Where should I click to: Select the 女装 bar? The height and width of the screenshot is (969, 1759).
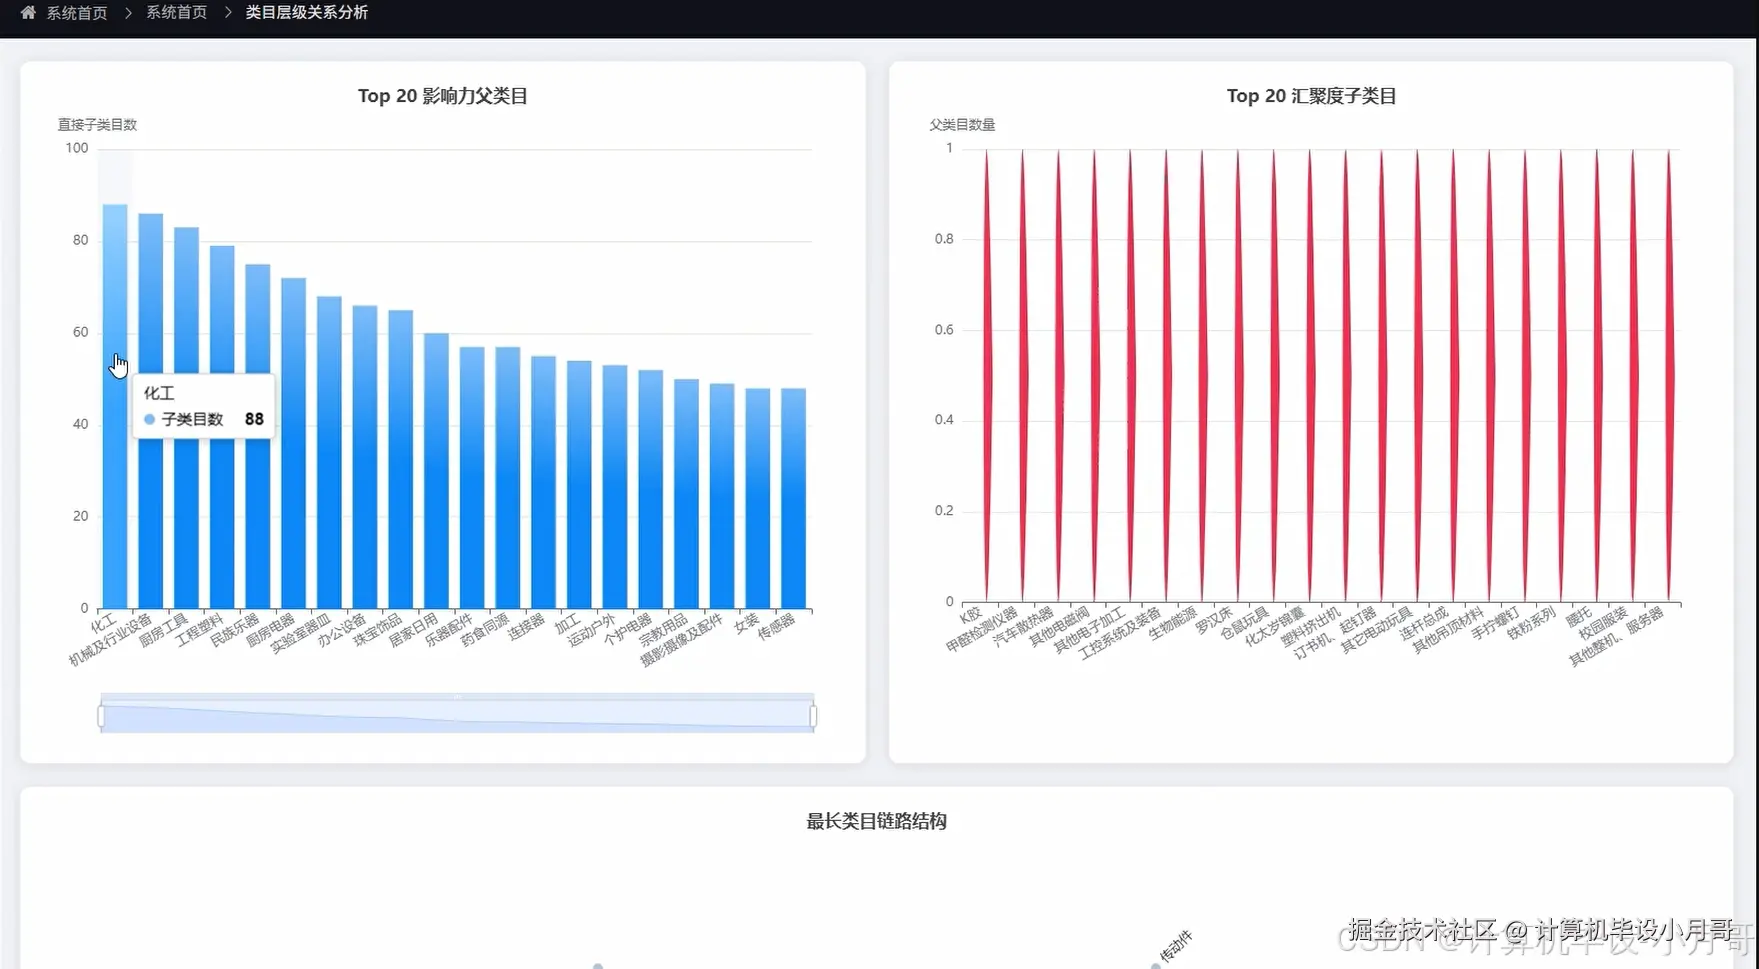click(x=758, y=498)
